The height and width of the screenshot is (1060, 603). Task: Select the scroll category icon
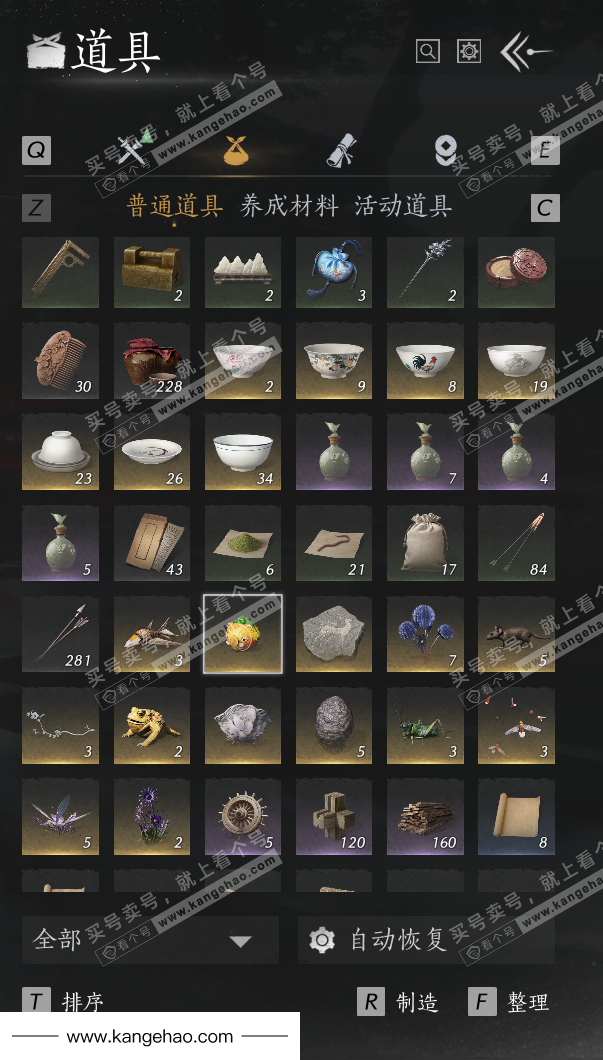[x=341, y=150]
